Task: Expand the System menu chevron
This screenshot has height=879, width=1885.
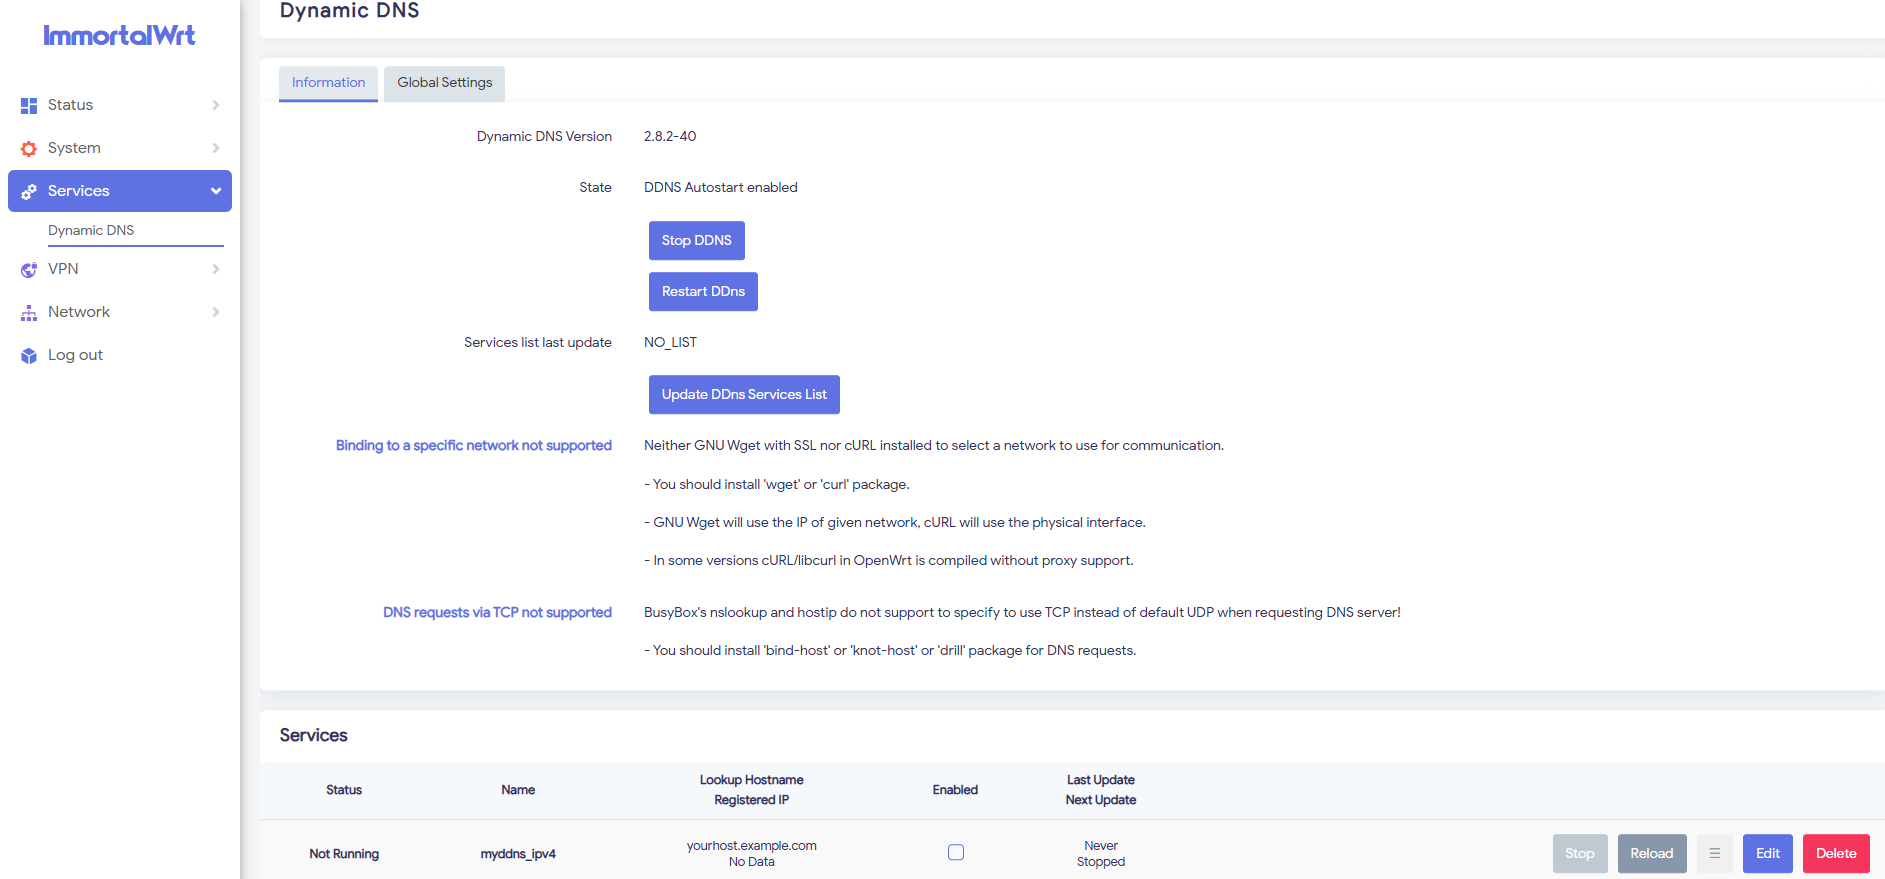Action: tap(216, 148)
